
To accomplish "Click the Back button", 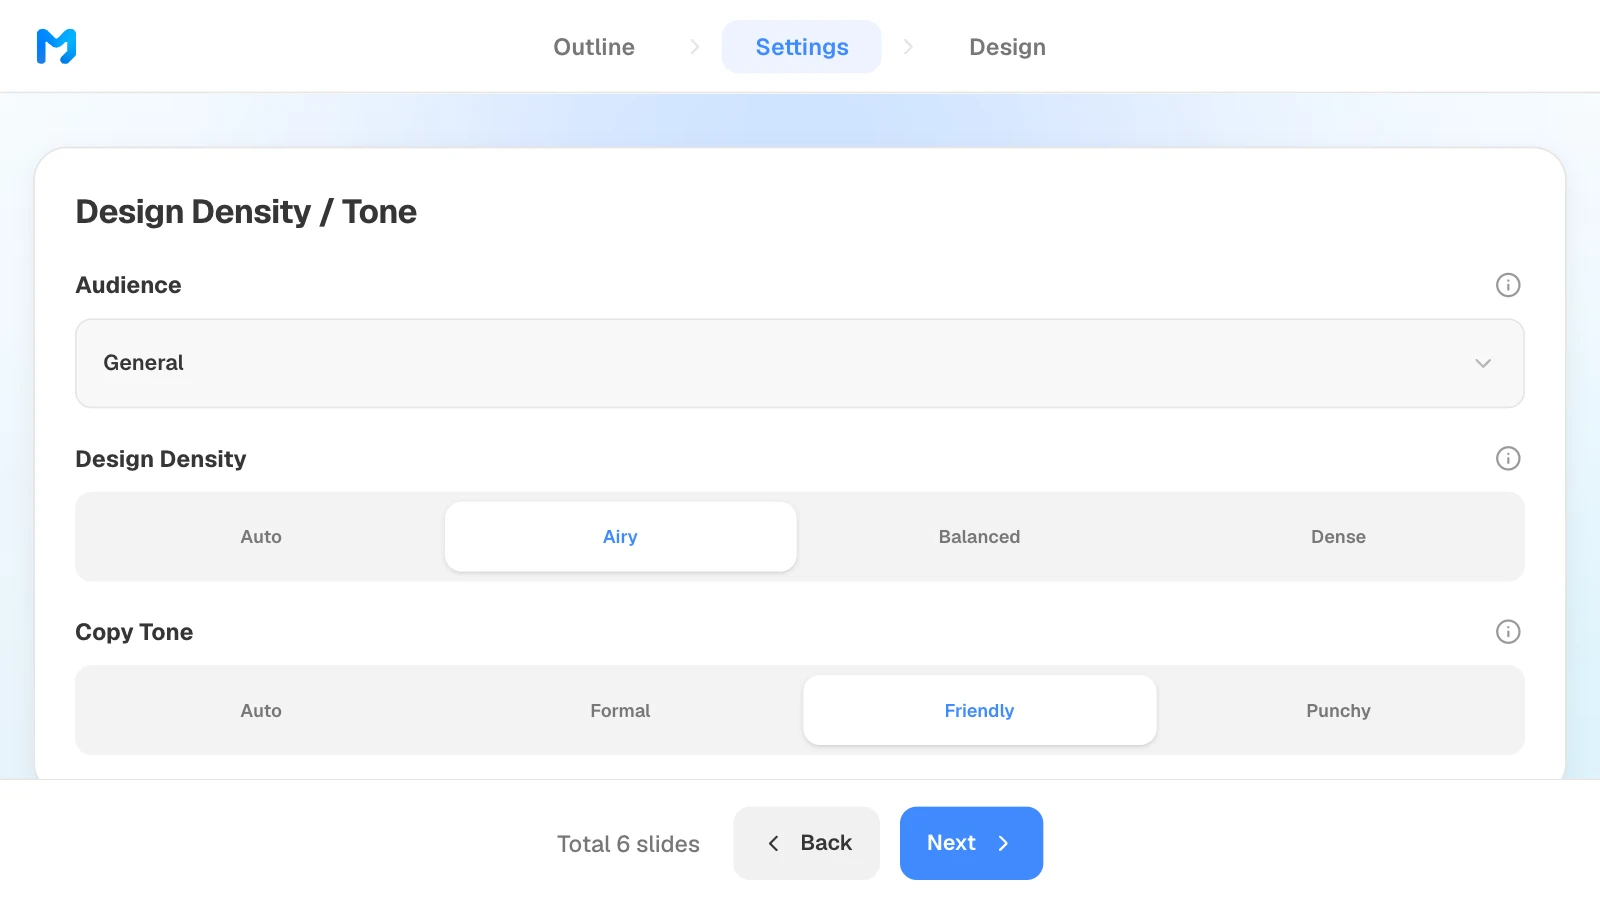I will pyautogui.click(x=806, y=843).
